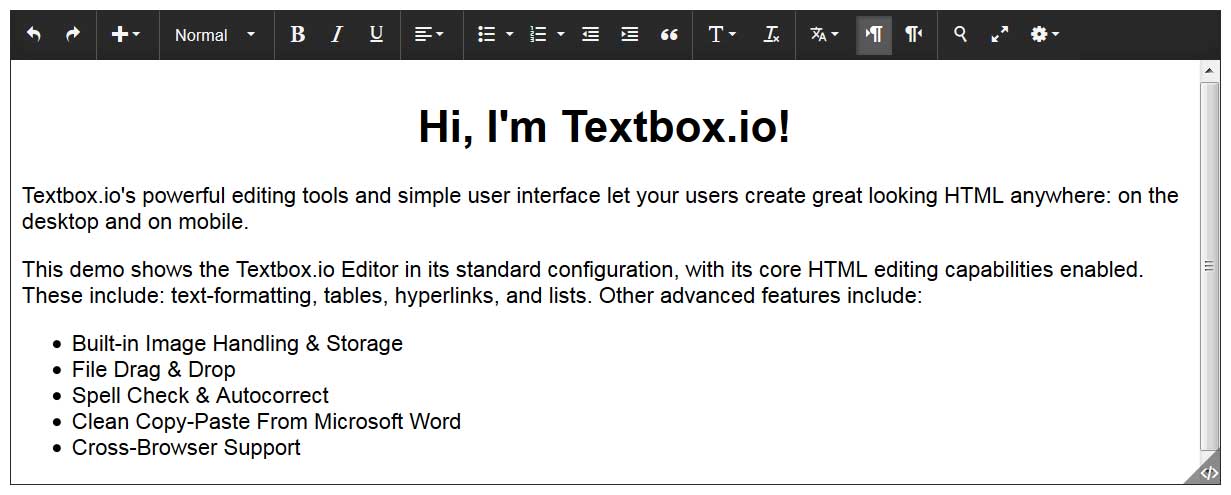
Task: Expand numbered list style options arrow
Action: pos(561,34)
